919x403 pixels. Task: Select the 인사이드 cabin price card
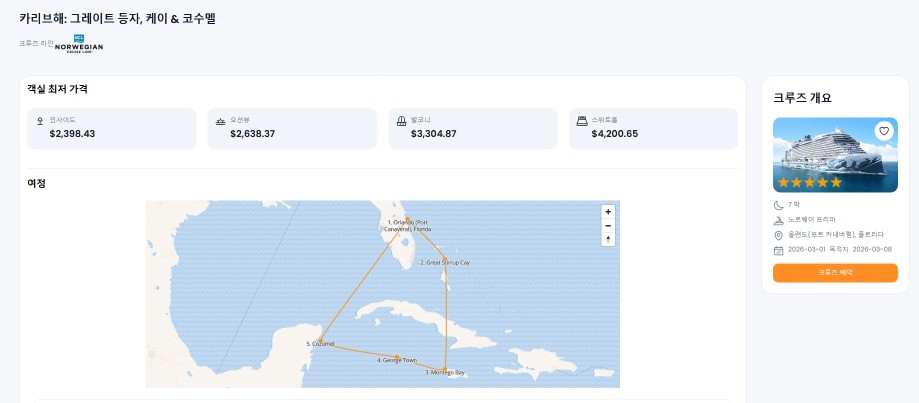[112, 128]
